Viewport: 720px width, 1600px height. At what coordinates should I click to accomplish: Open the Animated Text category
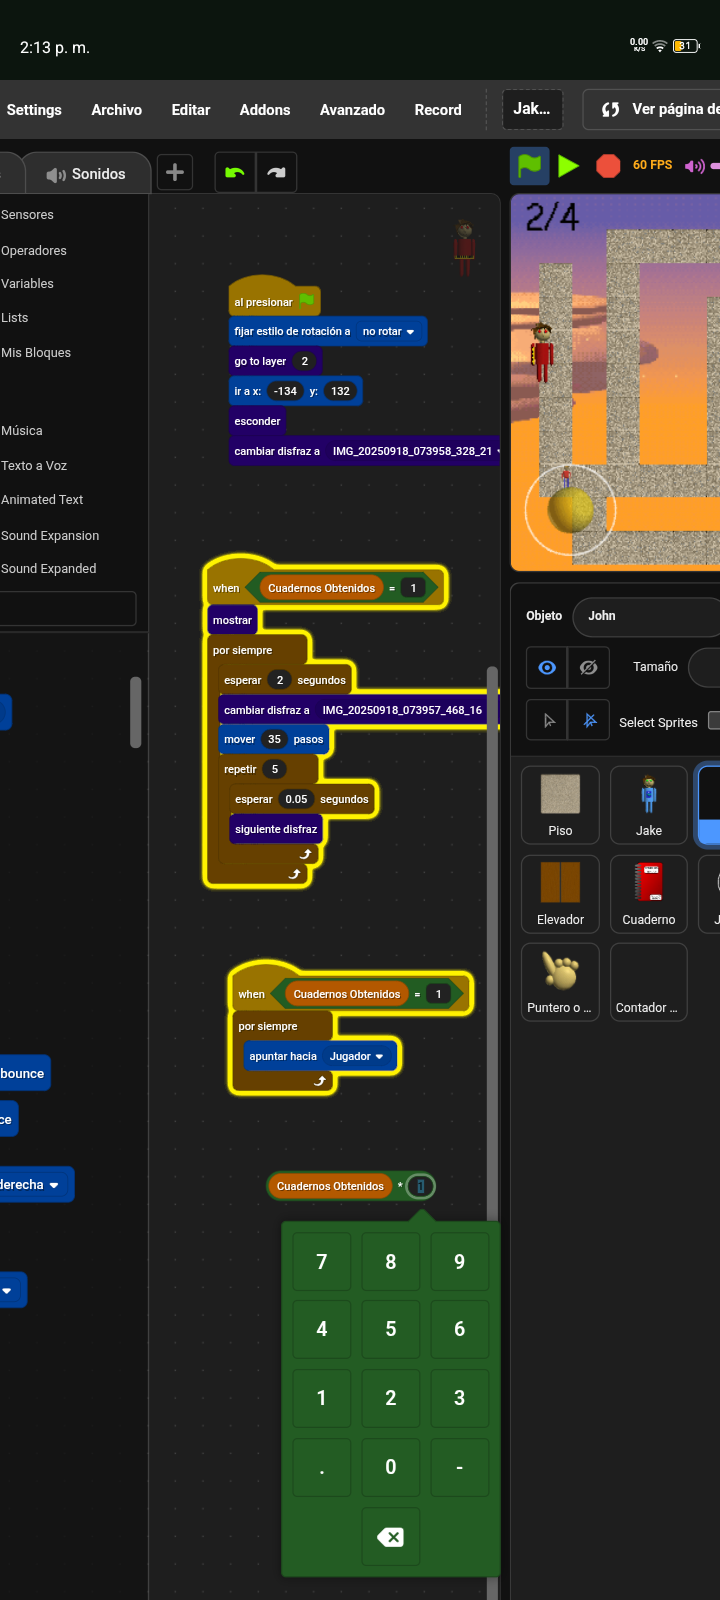pos(42,500)
